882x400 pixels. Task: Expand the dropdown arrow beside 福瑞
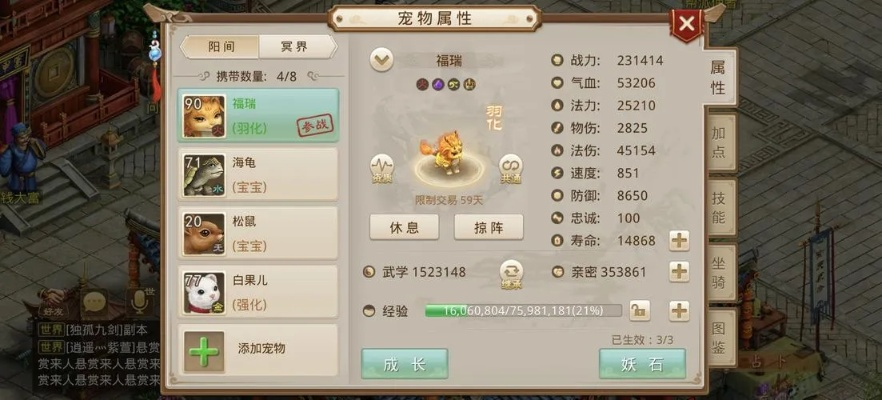click(381, 60)
